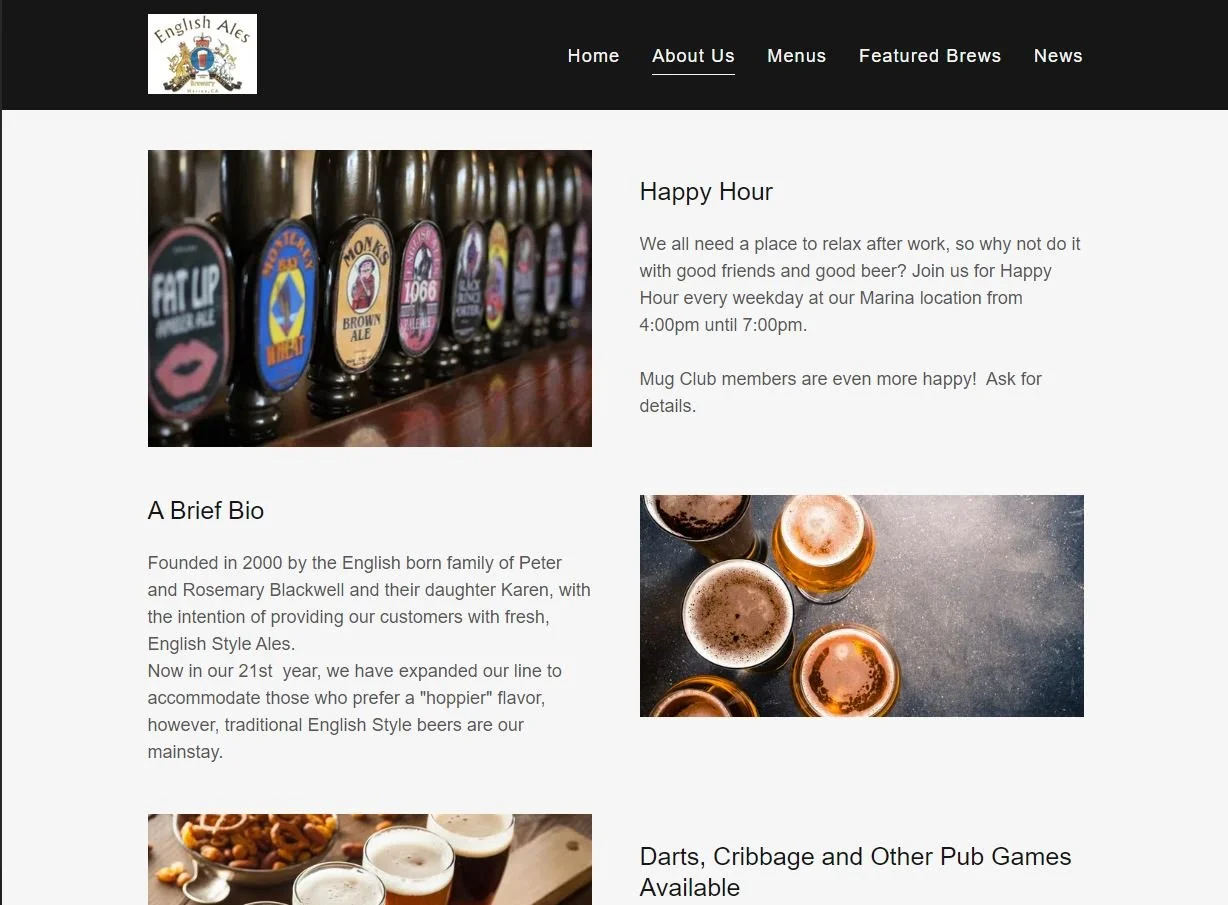The height and width of the screenshot is (905, 1228).
Task: Open the Home page
Action: 593,56
